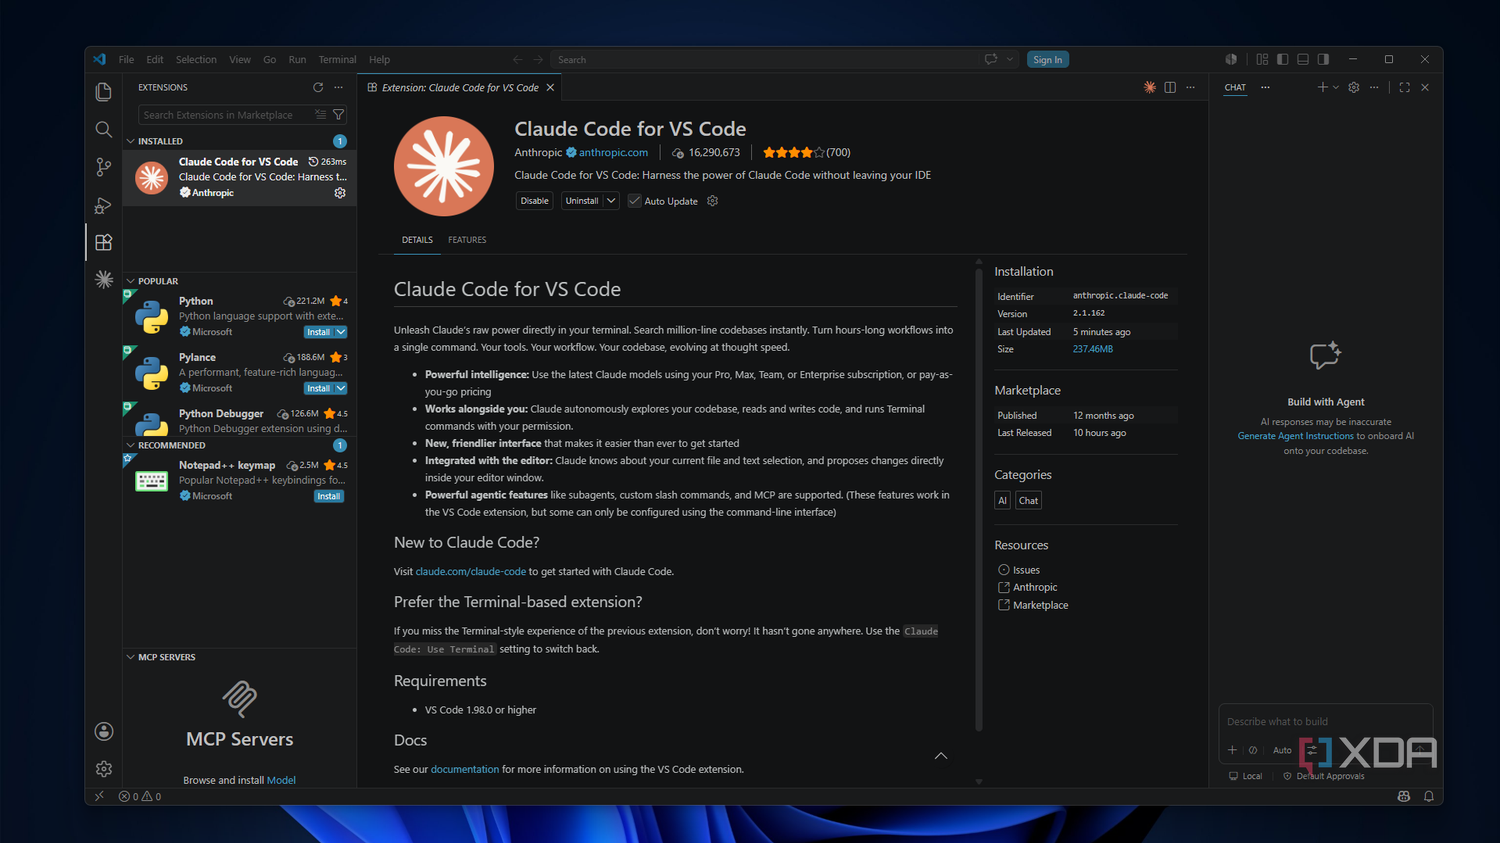Focus the Describe what to build input
1500x843 pixels.
pyautogui.click(x=1325, y=722)
